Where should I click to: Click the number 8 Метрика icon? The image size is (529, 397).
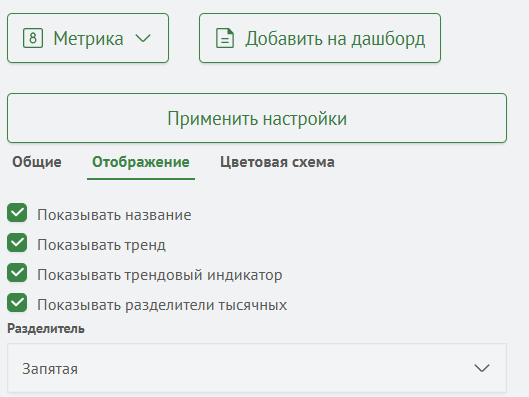pos(33,38)
